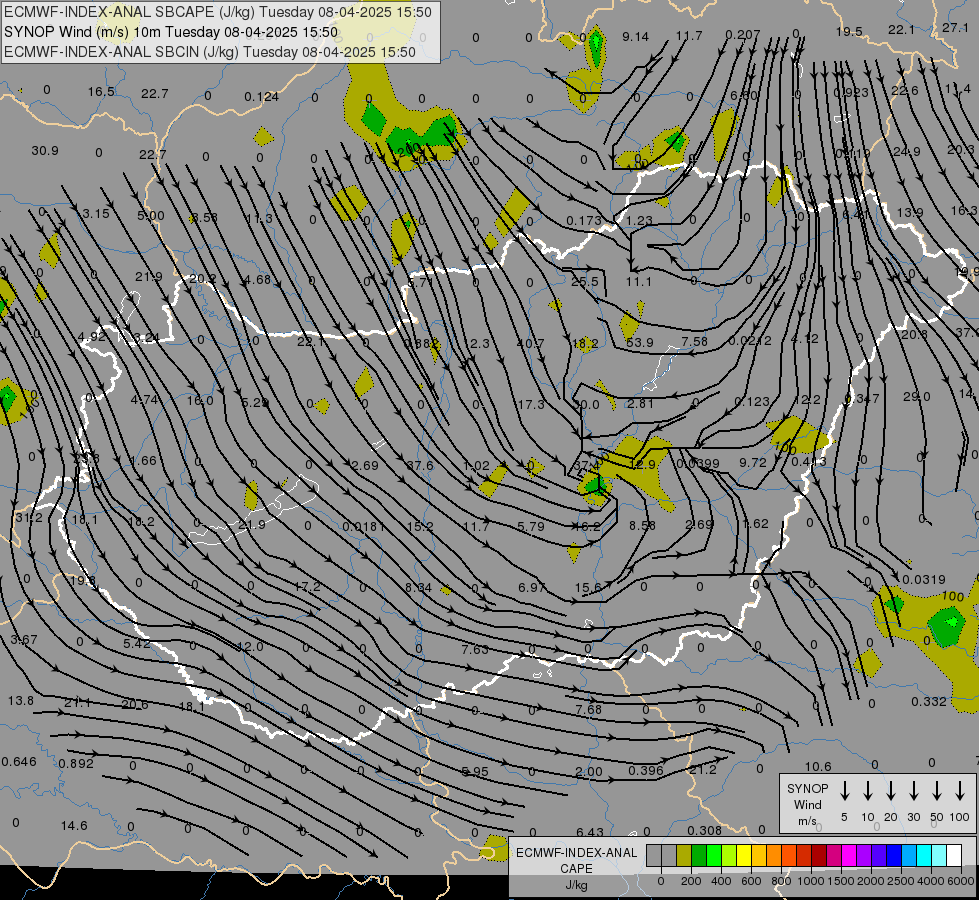Click the 0.646 value on the map

(19, 762)
